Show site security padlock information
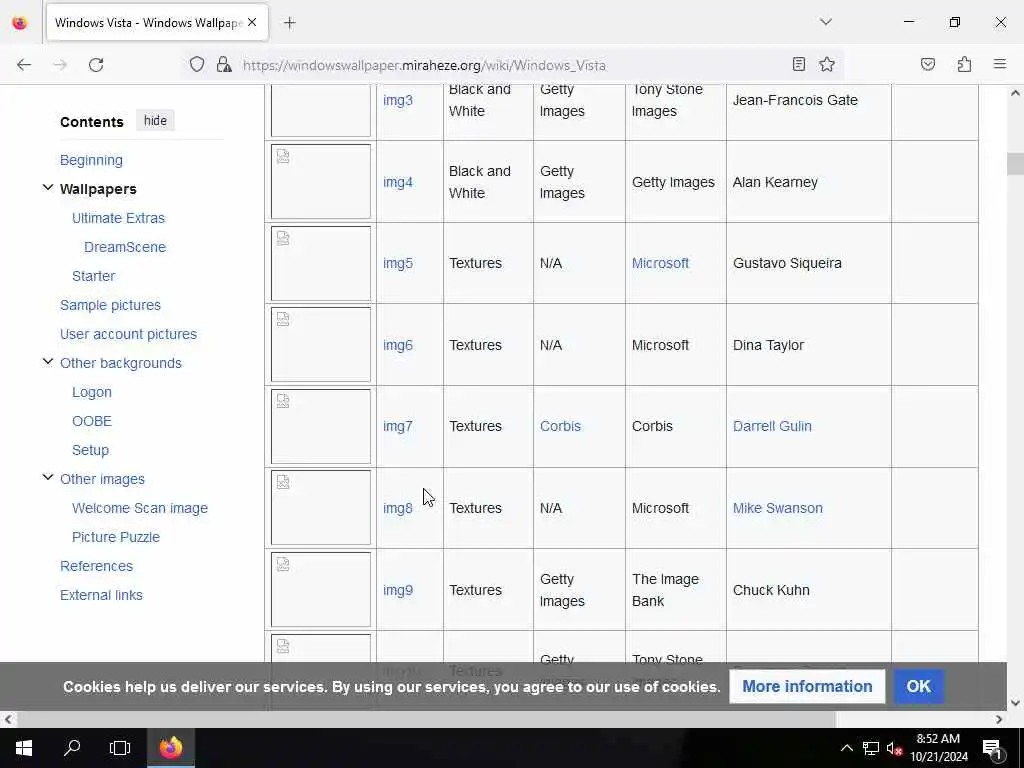 pyautogui.click(x=224, y=65)
